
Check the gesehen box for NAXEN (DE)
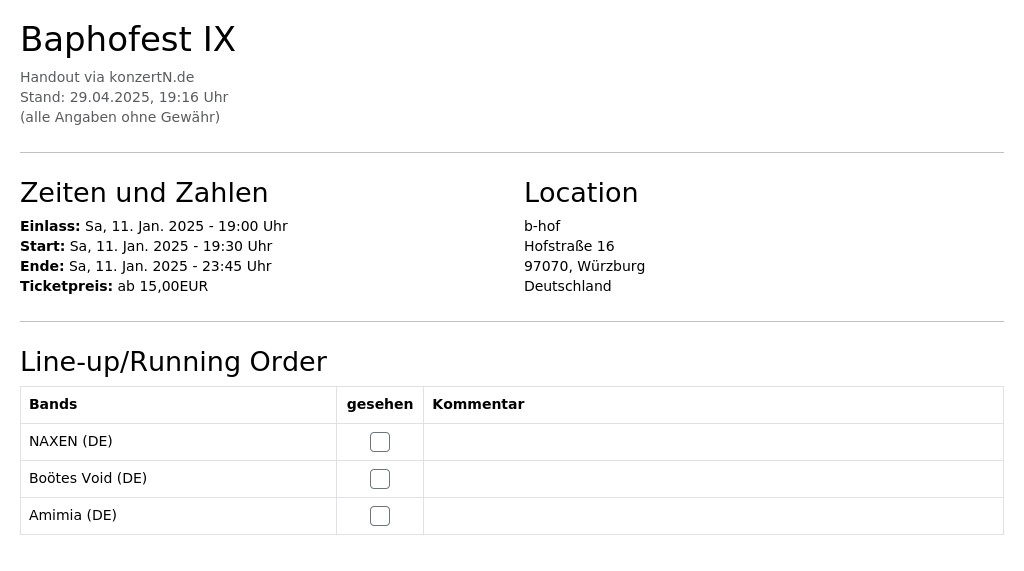379,442
